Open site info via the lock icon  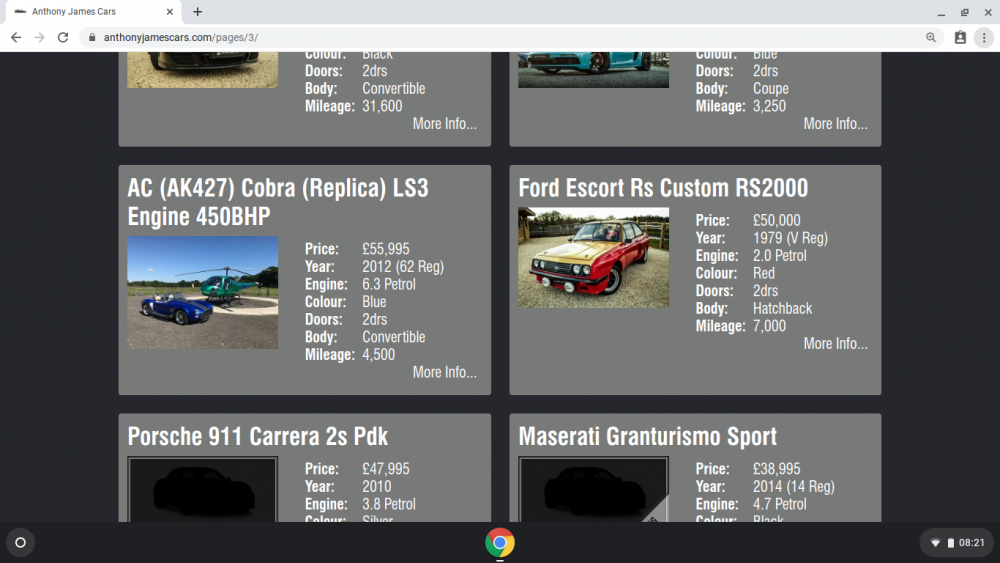pos(92,38)
